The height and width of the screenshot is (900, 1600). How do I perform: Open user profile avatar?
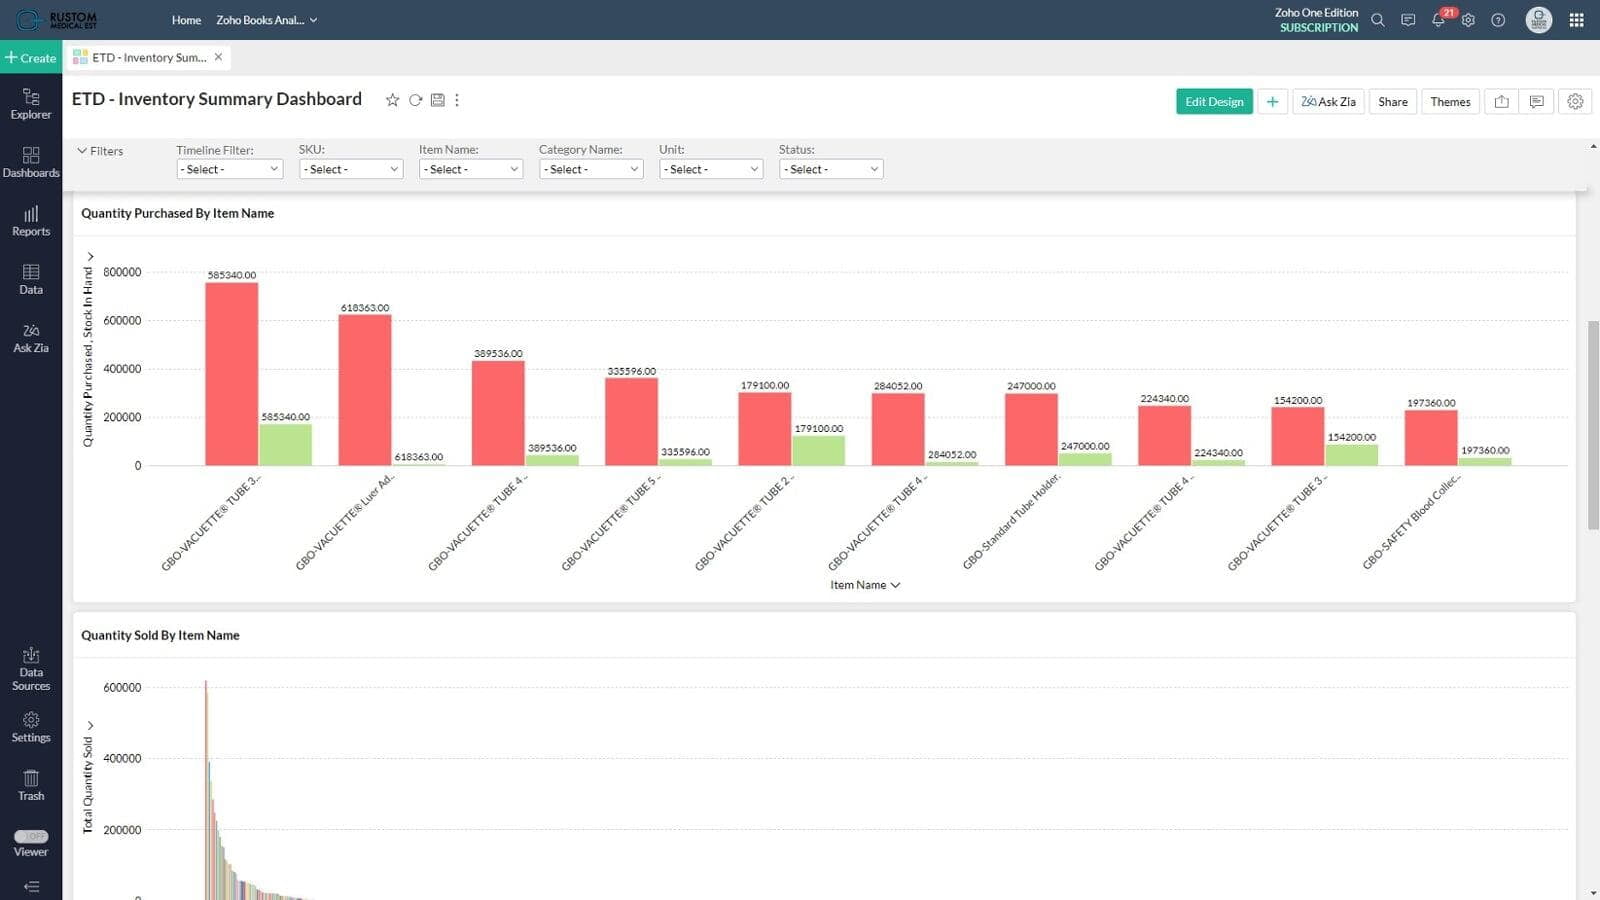(1539, 20)
